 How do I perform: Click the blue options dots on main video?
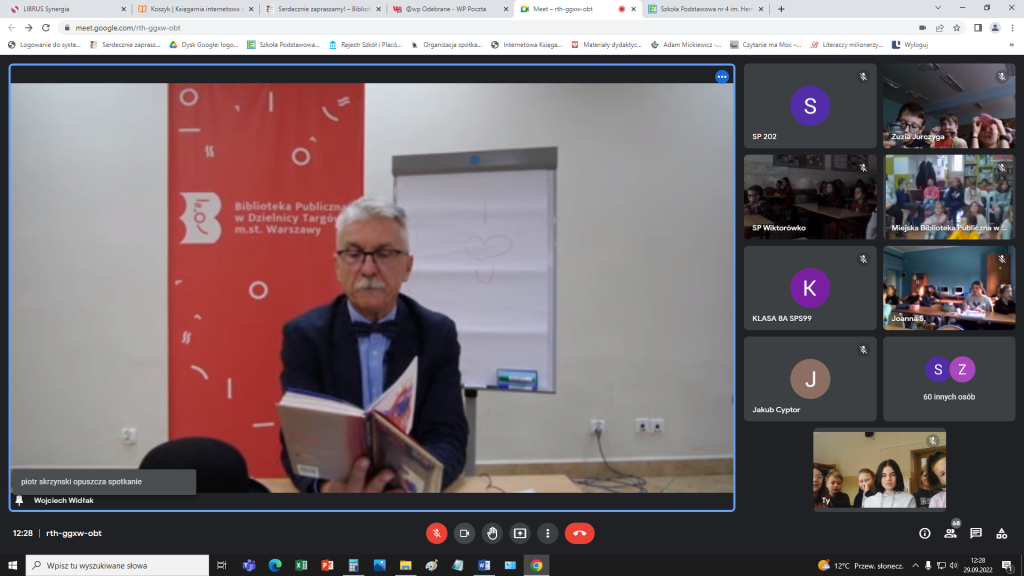[721, 77]
